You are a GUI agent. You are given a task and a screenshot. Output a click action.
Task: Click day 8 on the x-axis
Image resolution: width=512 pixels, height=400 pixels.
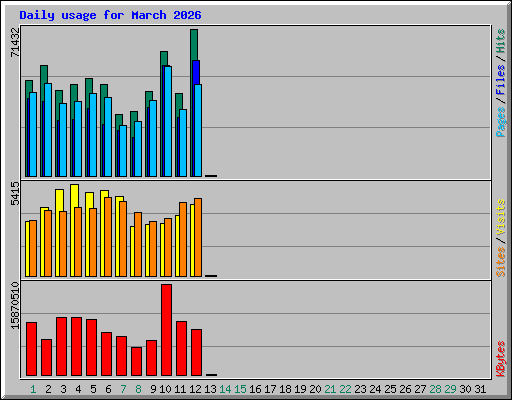click(138, 389)
